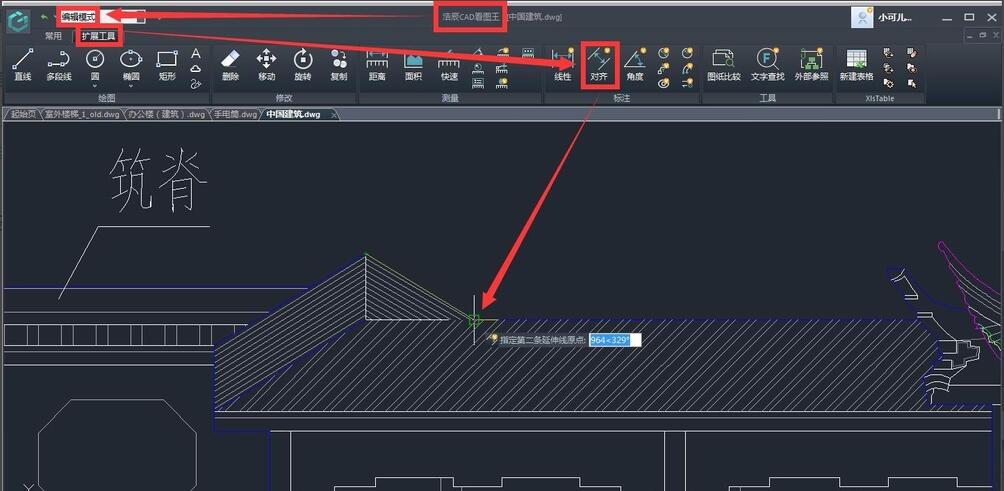Switch to the 起始页 start page tab

point(23,115)
